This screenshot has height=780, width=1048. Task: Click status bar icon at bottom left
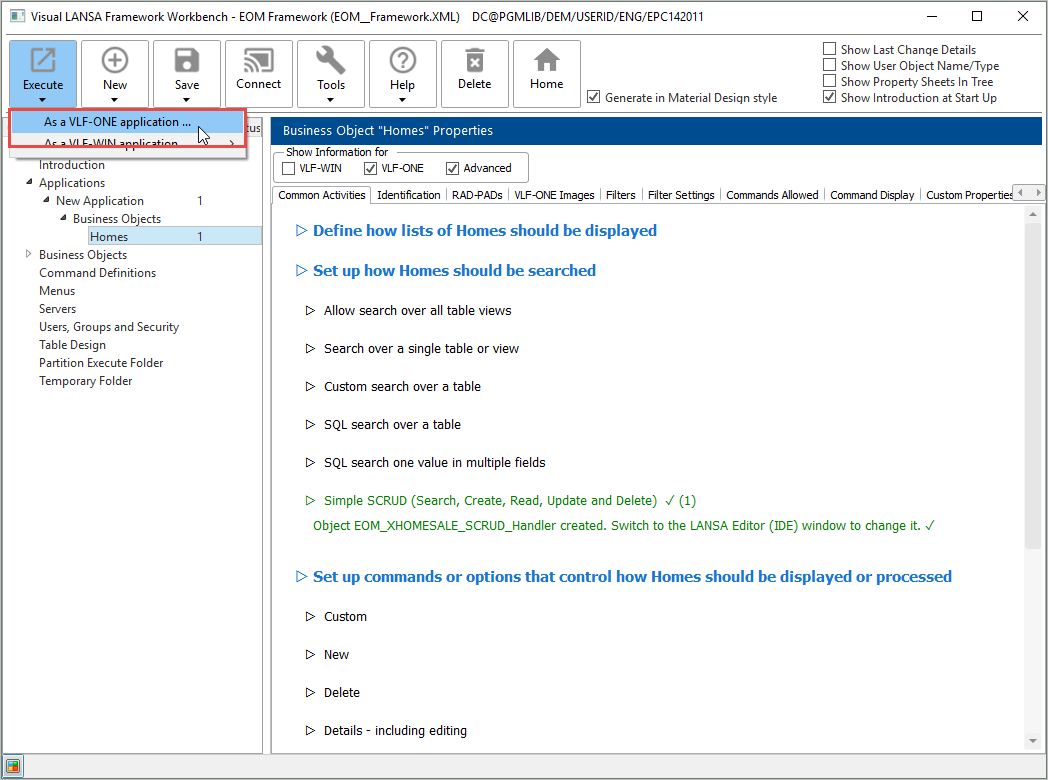(x=13, y=766)
